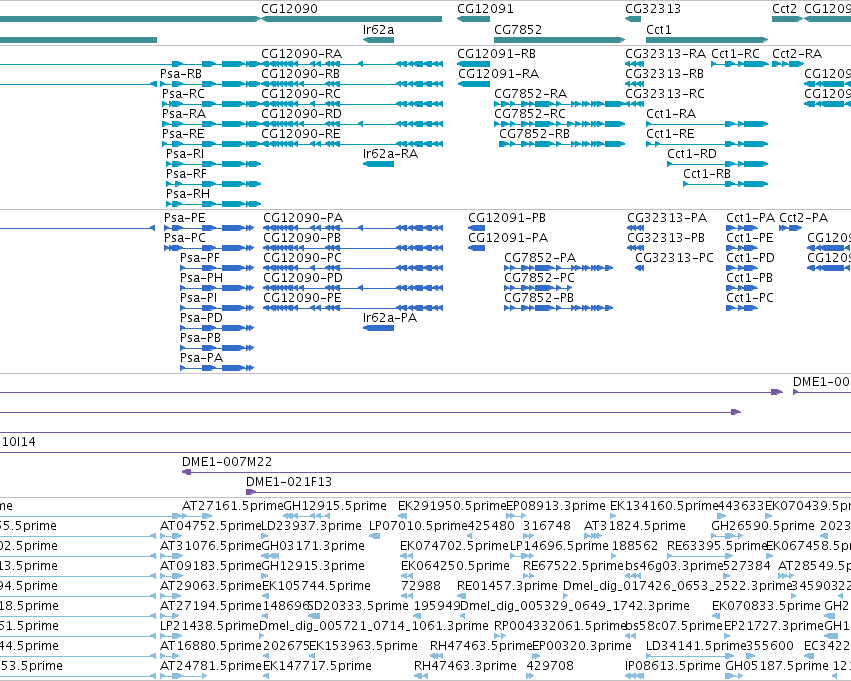Open protein Psa-PE
This screenshot has width=851, height=681.
pos(185,218)
